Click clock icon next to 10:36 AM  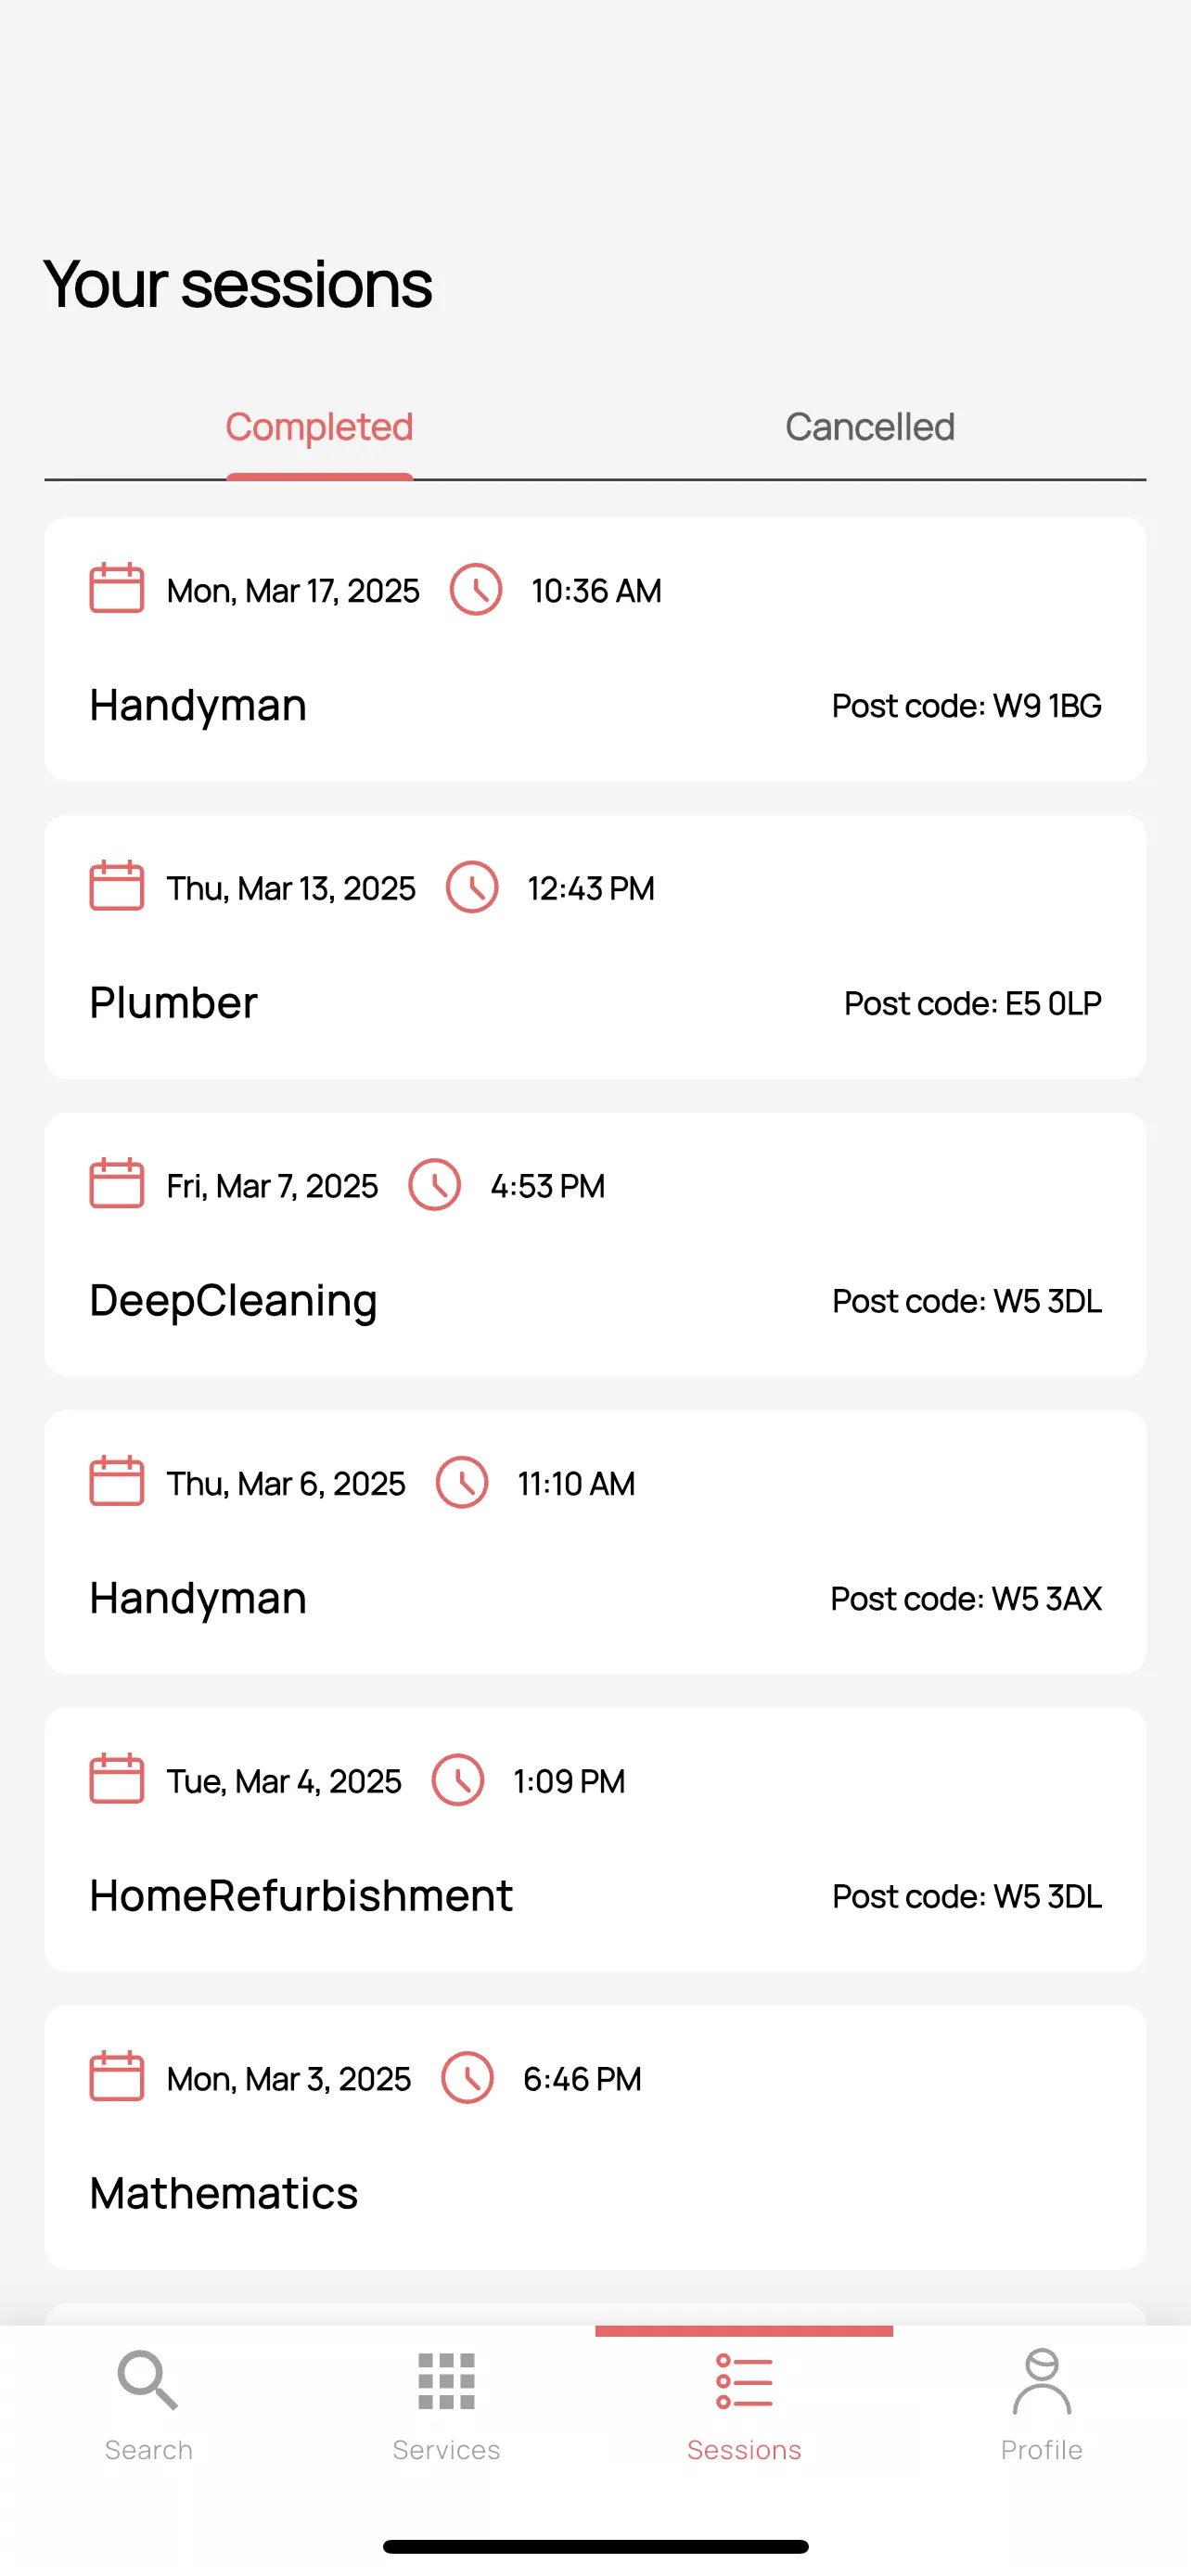(476, 589)
